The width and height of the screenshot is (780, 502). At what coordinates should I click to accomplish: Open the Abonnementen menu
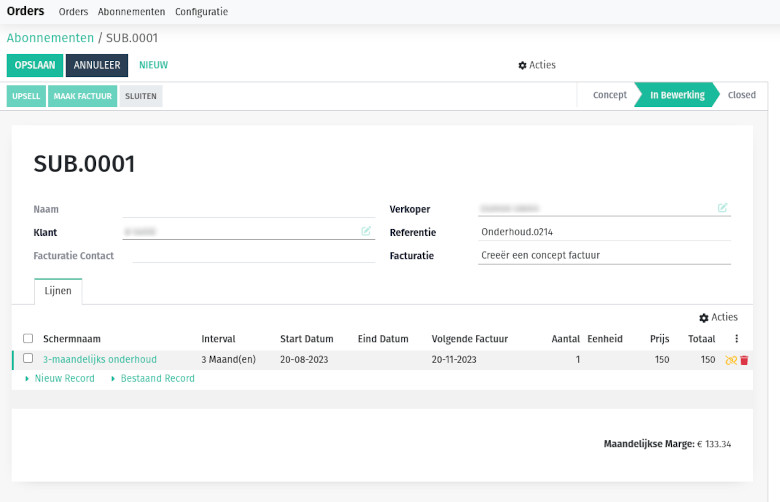tap(131, 11)
